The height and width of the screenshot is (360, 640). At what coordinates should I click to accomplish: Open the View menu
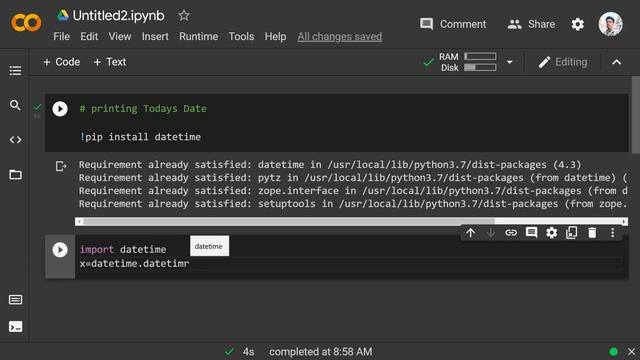(120, 37)
